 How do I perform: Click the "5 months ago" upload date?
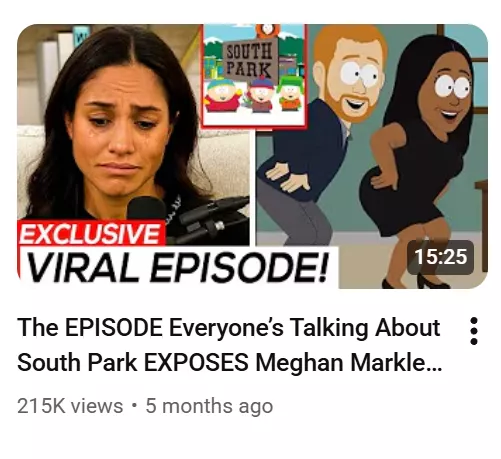(209, 406)
